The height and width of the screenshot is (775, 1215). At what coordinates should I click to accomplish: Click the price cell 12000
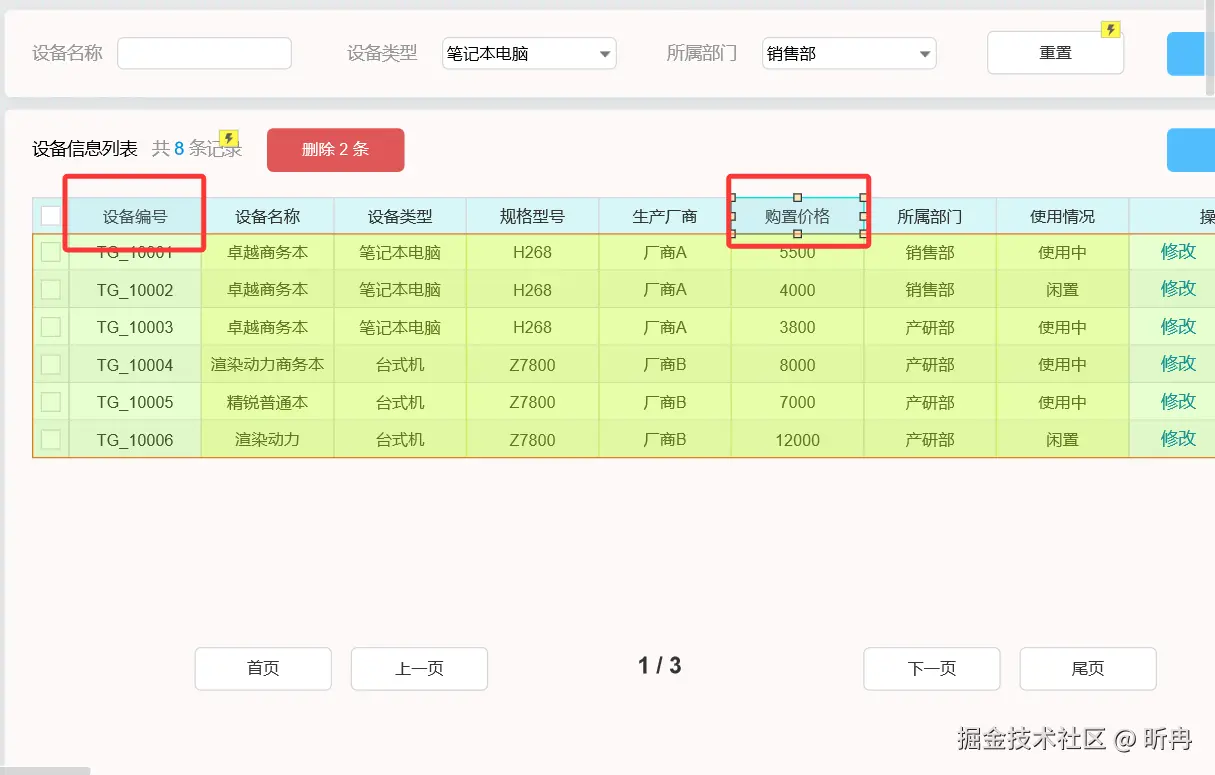[797, 440]
